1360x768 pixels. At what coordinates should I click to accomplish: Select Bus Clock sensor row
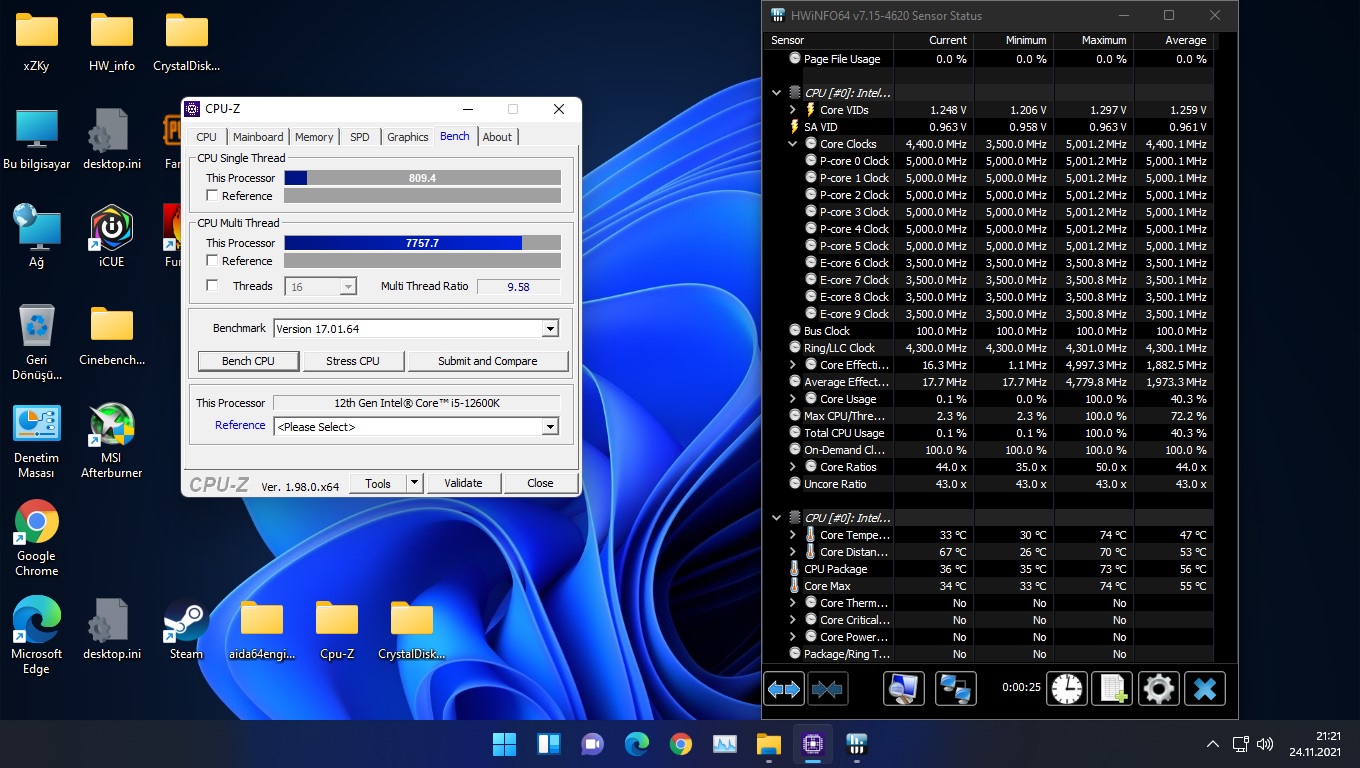click(x=987, y=331)
